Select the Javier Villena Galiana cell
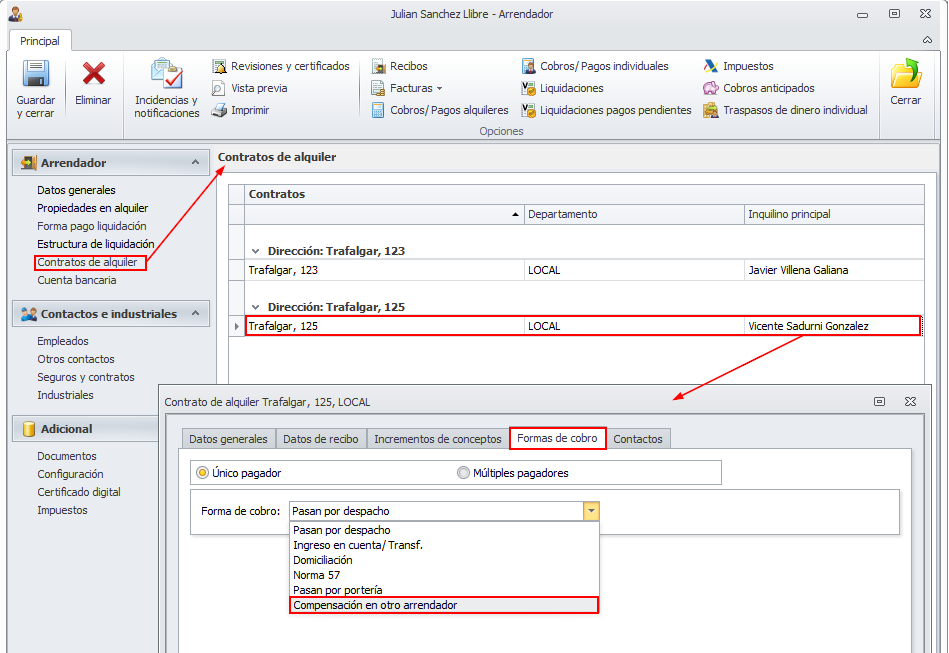This screenshot has width=949, height=653. pos(834,271)
